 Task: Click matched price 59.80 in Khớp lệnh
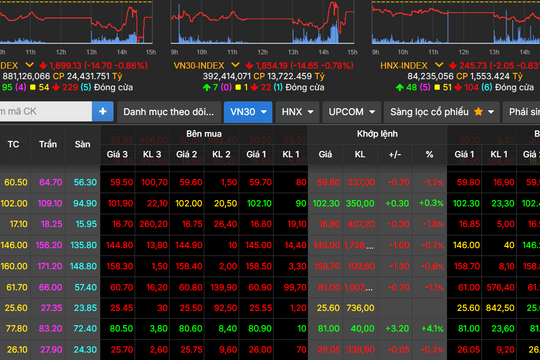329,182
